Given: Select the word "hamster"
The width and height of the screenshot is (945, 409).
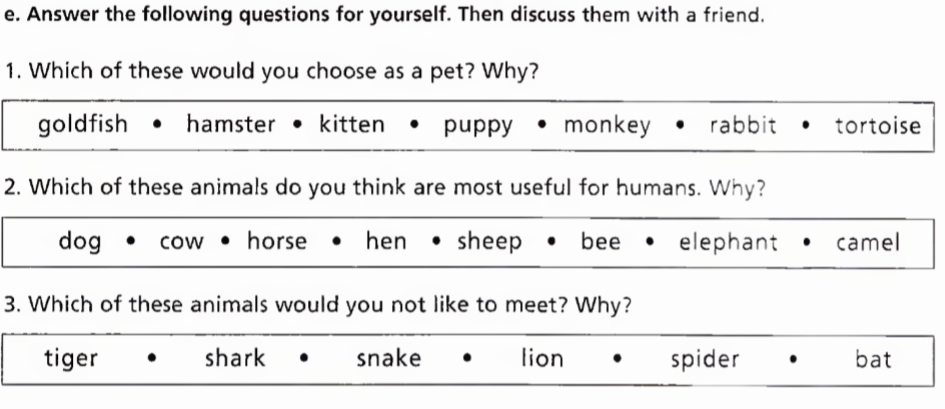Looking at the screenshot, I should click(x=230, y=125).
